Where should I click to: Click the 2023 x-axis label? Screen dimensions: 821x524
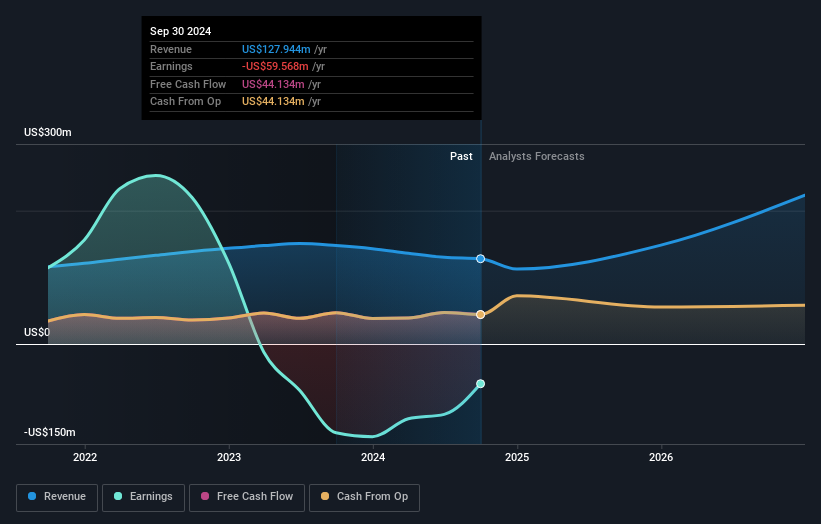[229, 458]
